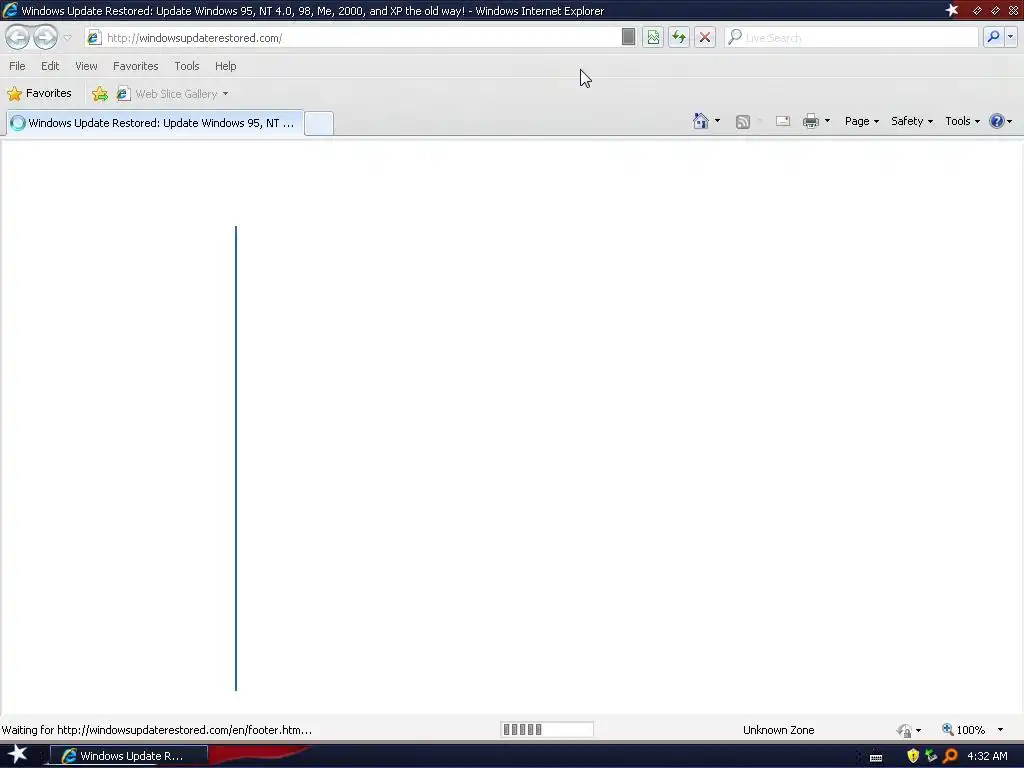Image resolution: width=1024 pixels, height=768 pixels.
Task: Click the star button in title bar
Action: pyautogui.click(x=952, y=10)
